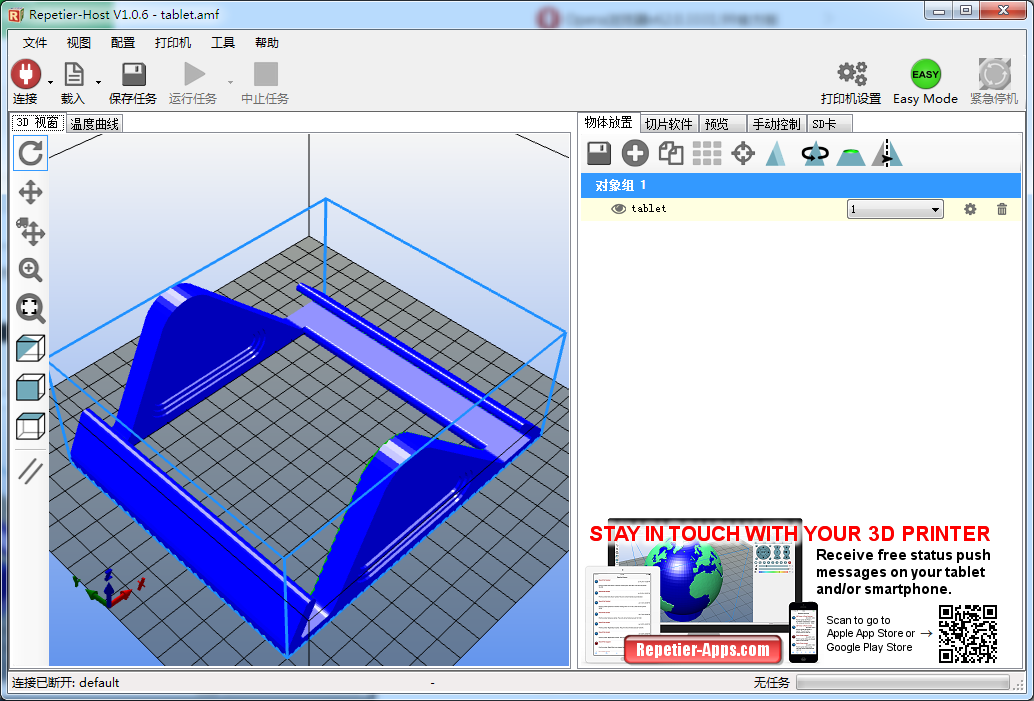The width and height of the screenshot is (1034, 701).
Task: Click the add object plus icon
Action: tap(635, 154)
